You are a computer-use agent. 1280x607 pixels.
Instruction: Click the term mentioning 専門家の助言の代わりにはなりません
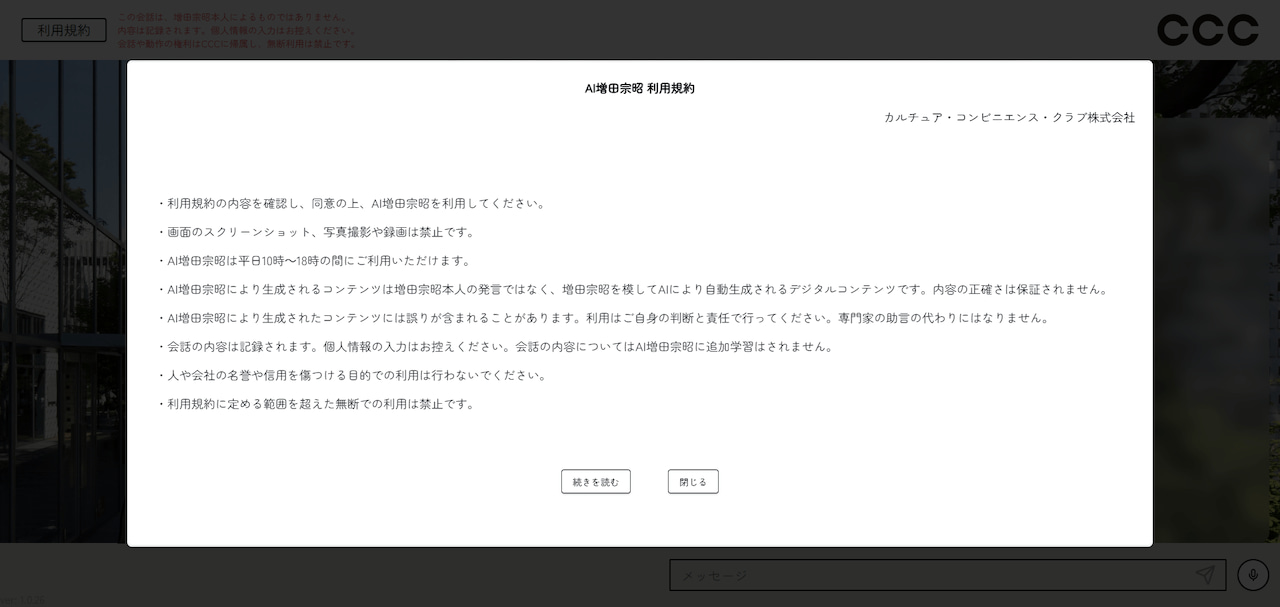tap(604, 318)
